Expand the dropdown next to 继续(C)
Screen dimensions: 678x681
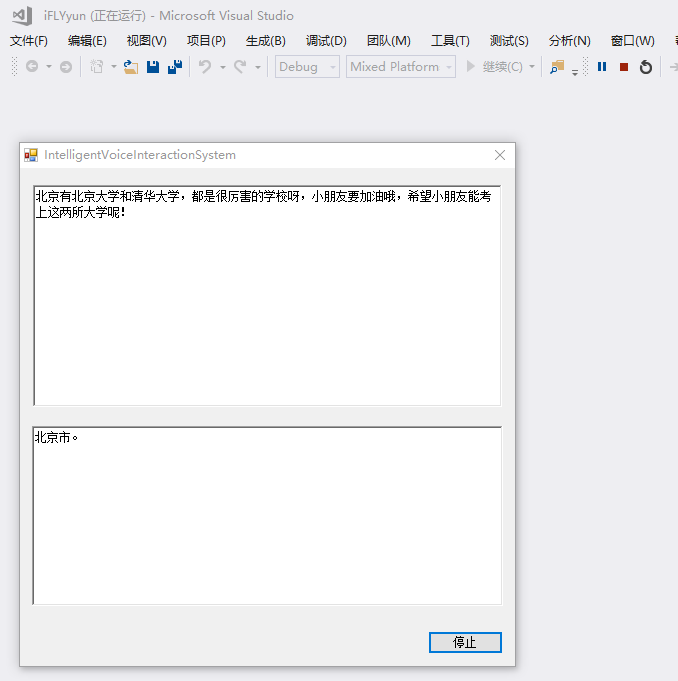click(x=532, y=67)
